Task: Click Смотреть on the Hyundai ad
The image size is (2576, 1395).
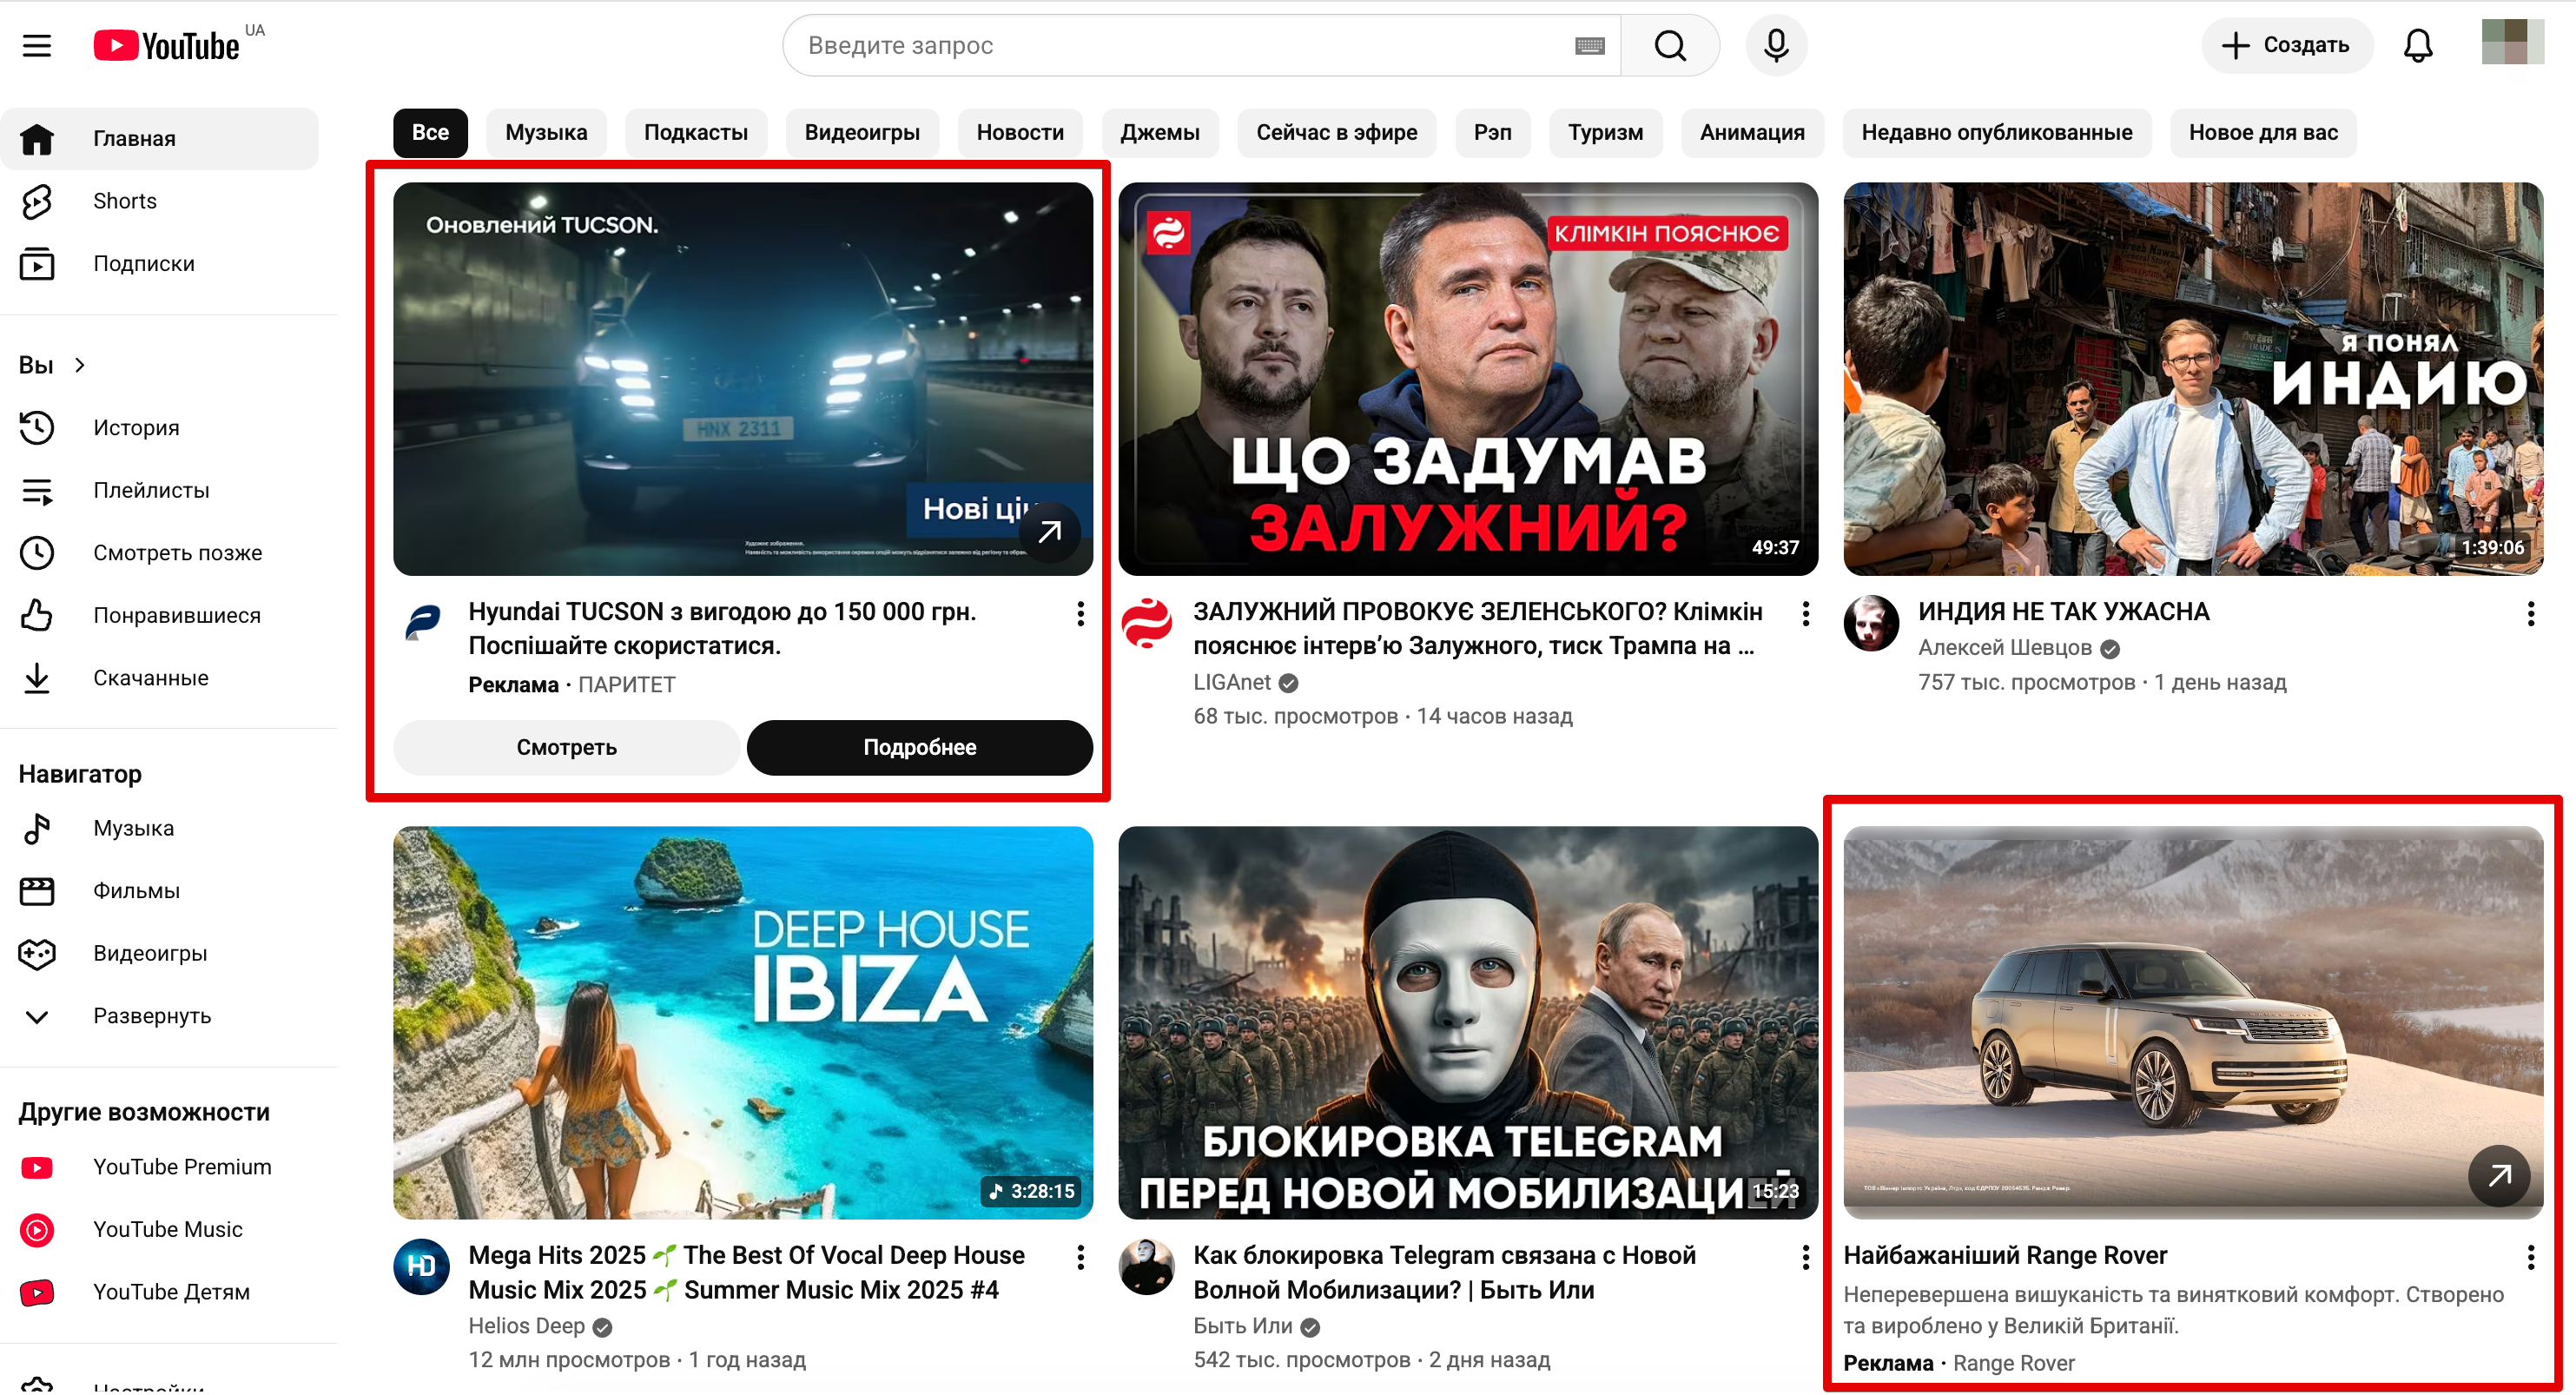Action: [x=566, y=748]
